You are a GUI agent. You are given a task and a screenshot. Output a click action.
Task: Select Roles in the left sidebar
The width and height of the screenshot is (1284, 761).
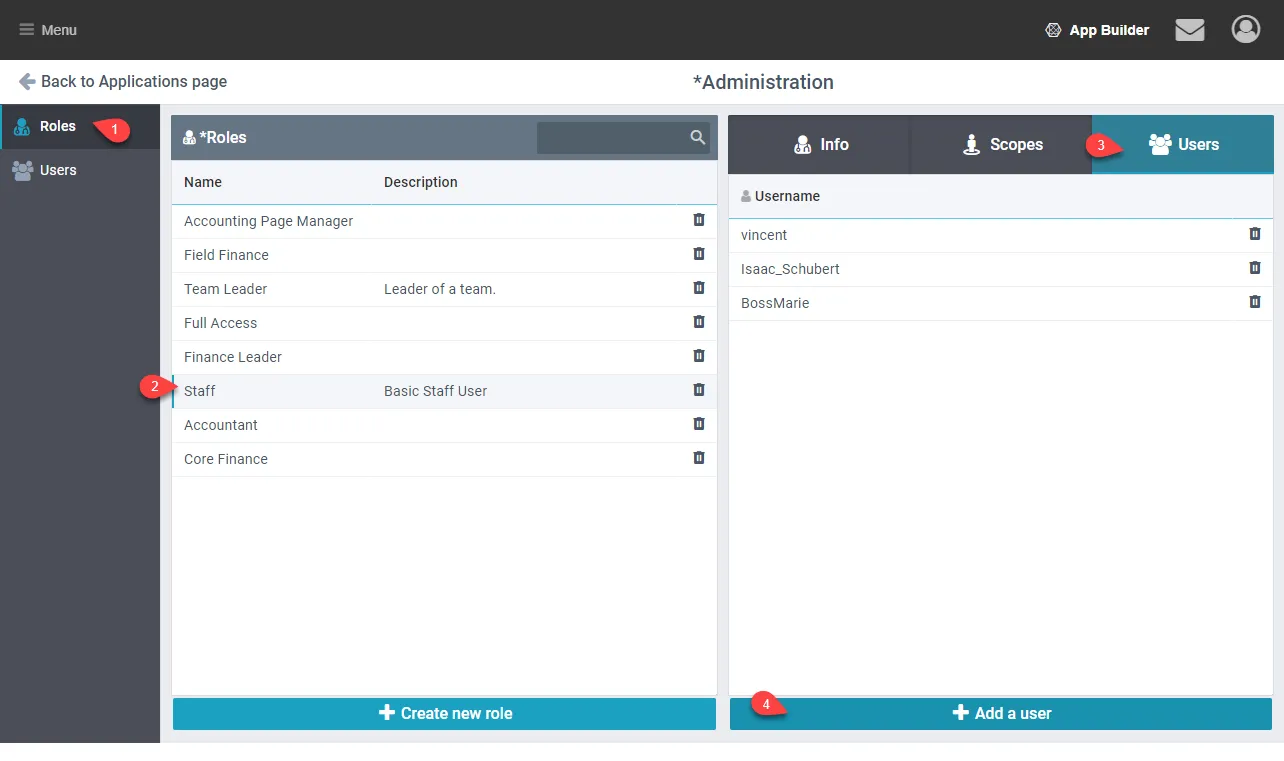pos(57,127)
